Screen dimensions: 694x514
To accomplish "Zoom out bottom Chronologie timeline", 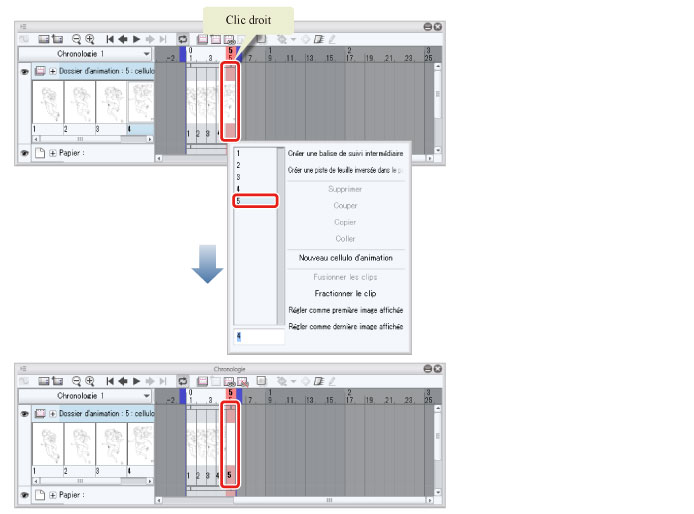I will [x=76, y=381].
